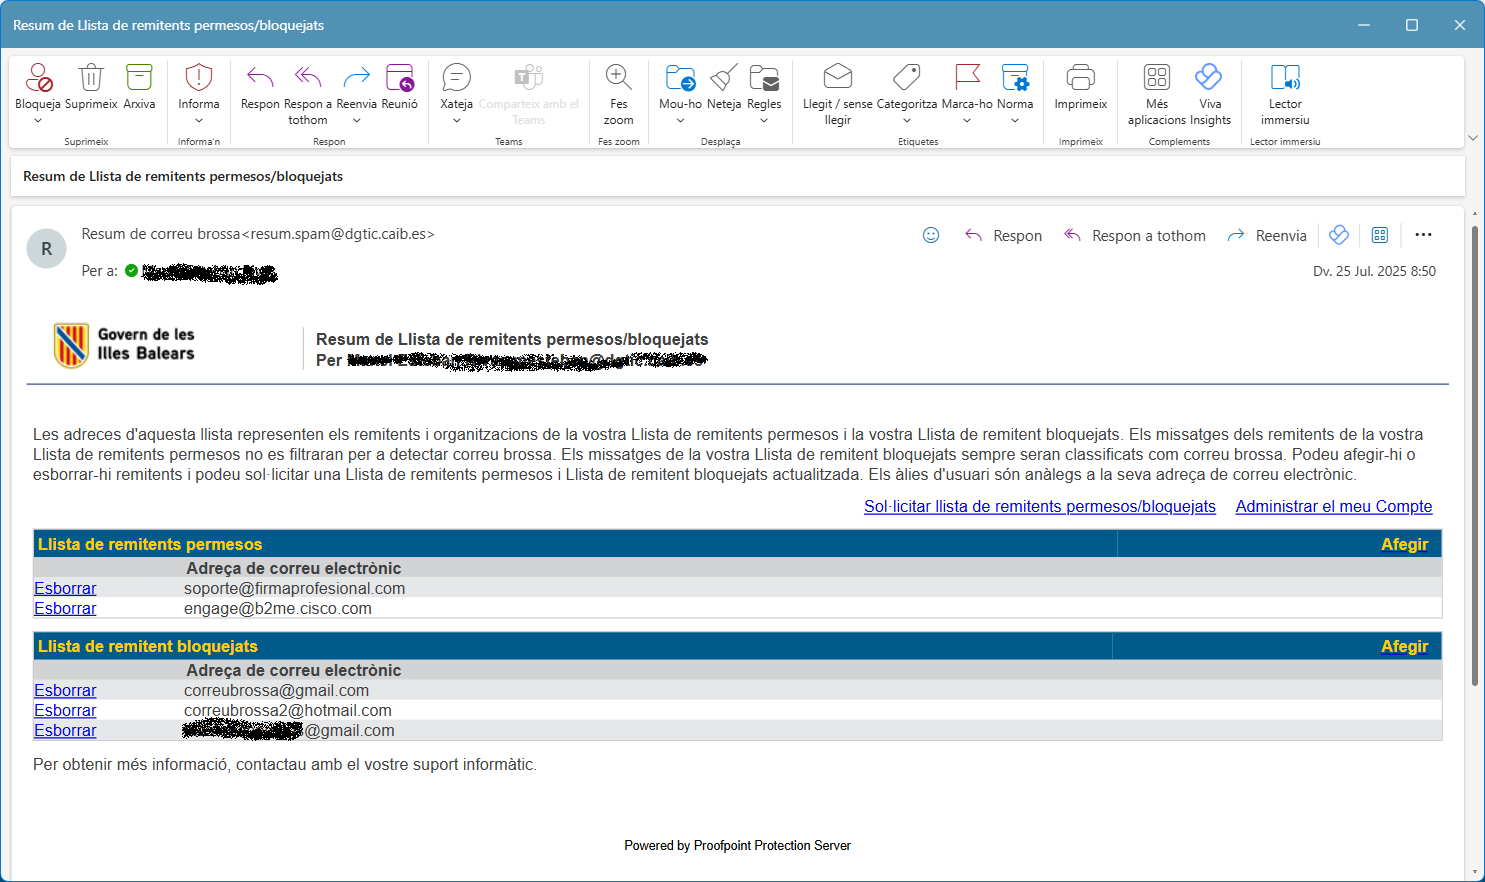Select the soporte@firmaprofesional.com address text

pyautogui.click(x=294, y=589)
